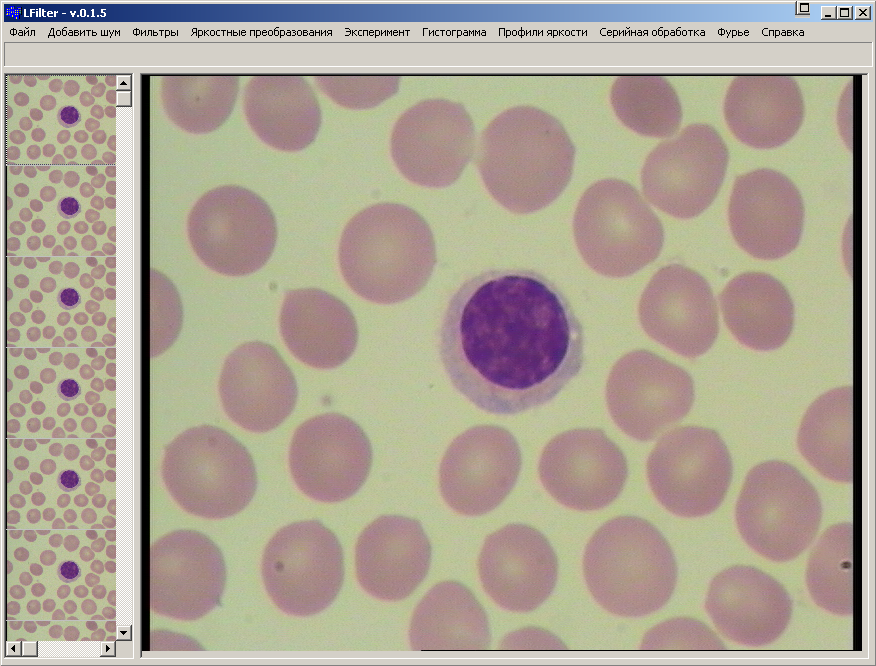Open the Добавить шум menu

(84, 32)
